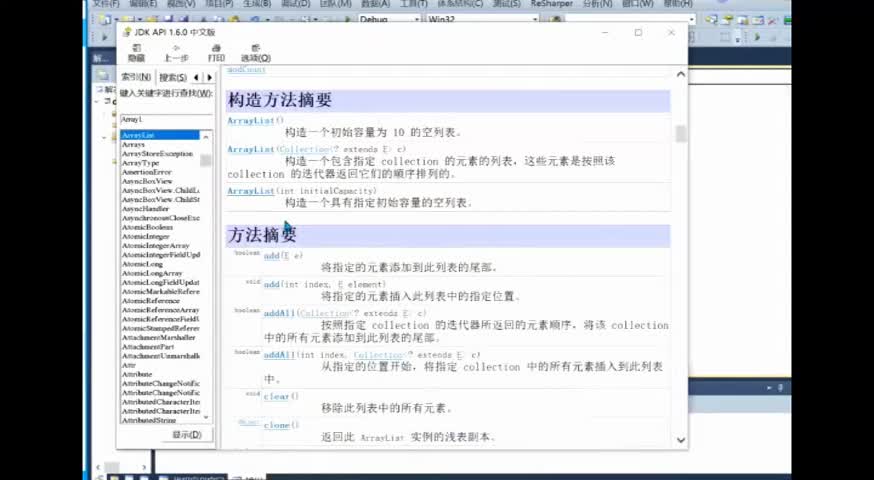Select AtomicReference in the index list
The width and height of the screenshot is (874, 480).
pyautogui.click(x=150, y=300)
